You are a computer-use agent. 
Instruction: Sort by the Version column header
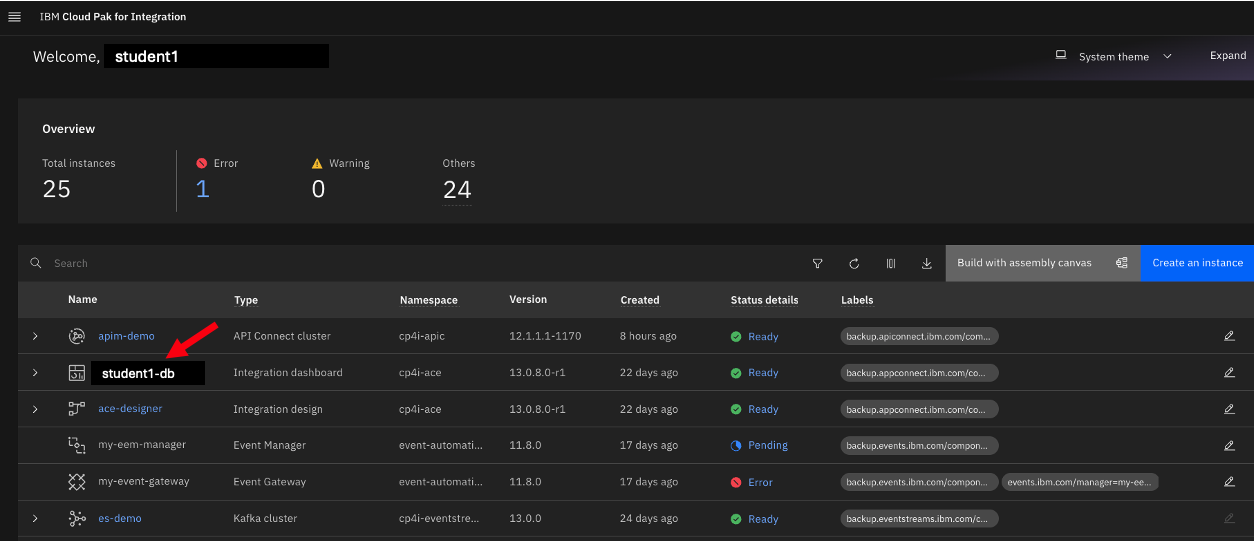pyautogui.click(x=528, y=299)
